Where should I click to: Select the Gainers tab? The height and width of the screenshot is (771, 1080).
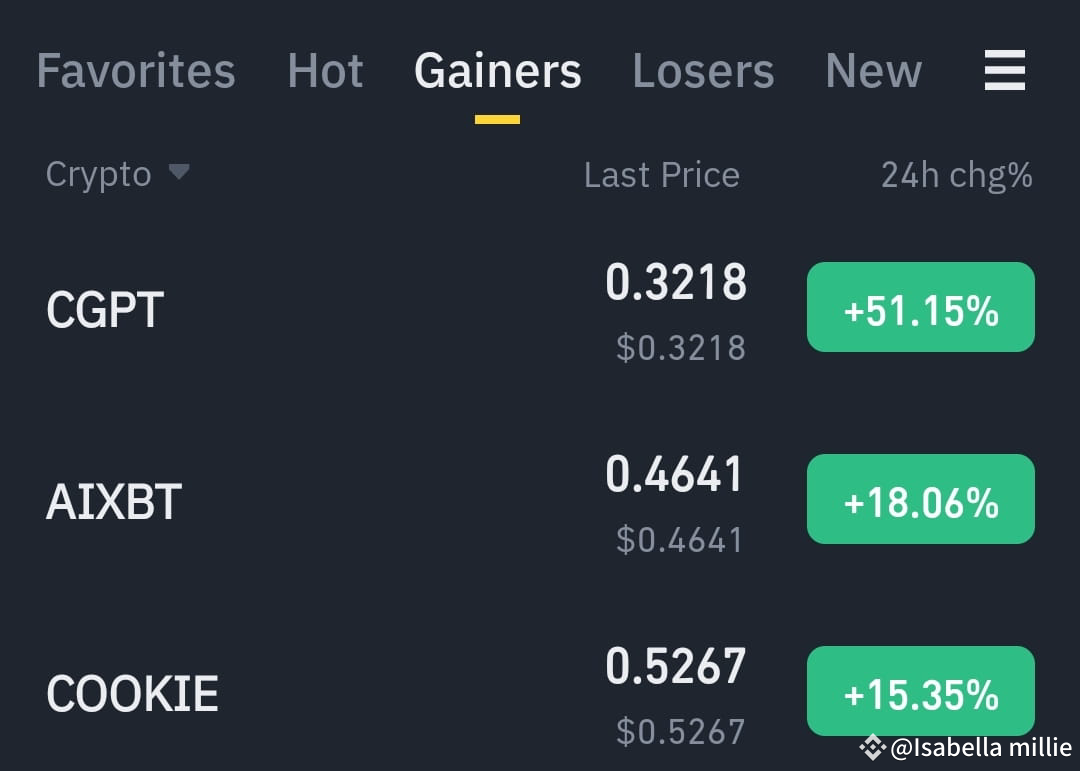[x=497, y=70]
